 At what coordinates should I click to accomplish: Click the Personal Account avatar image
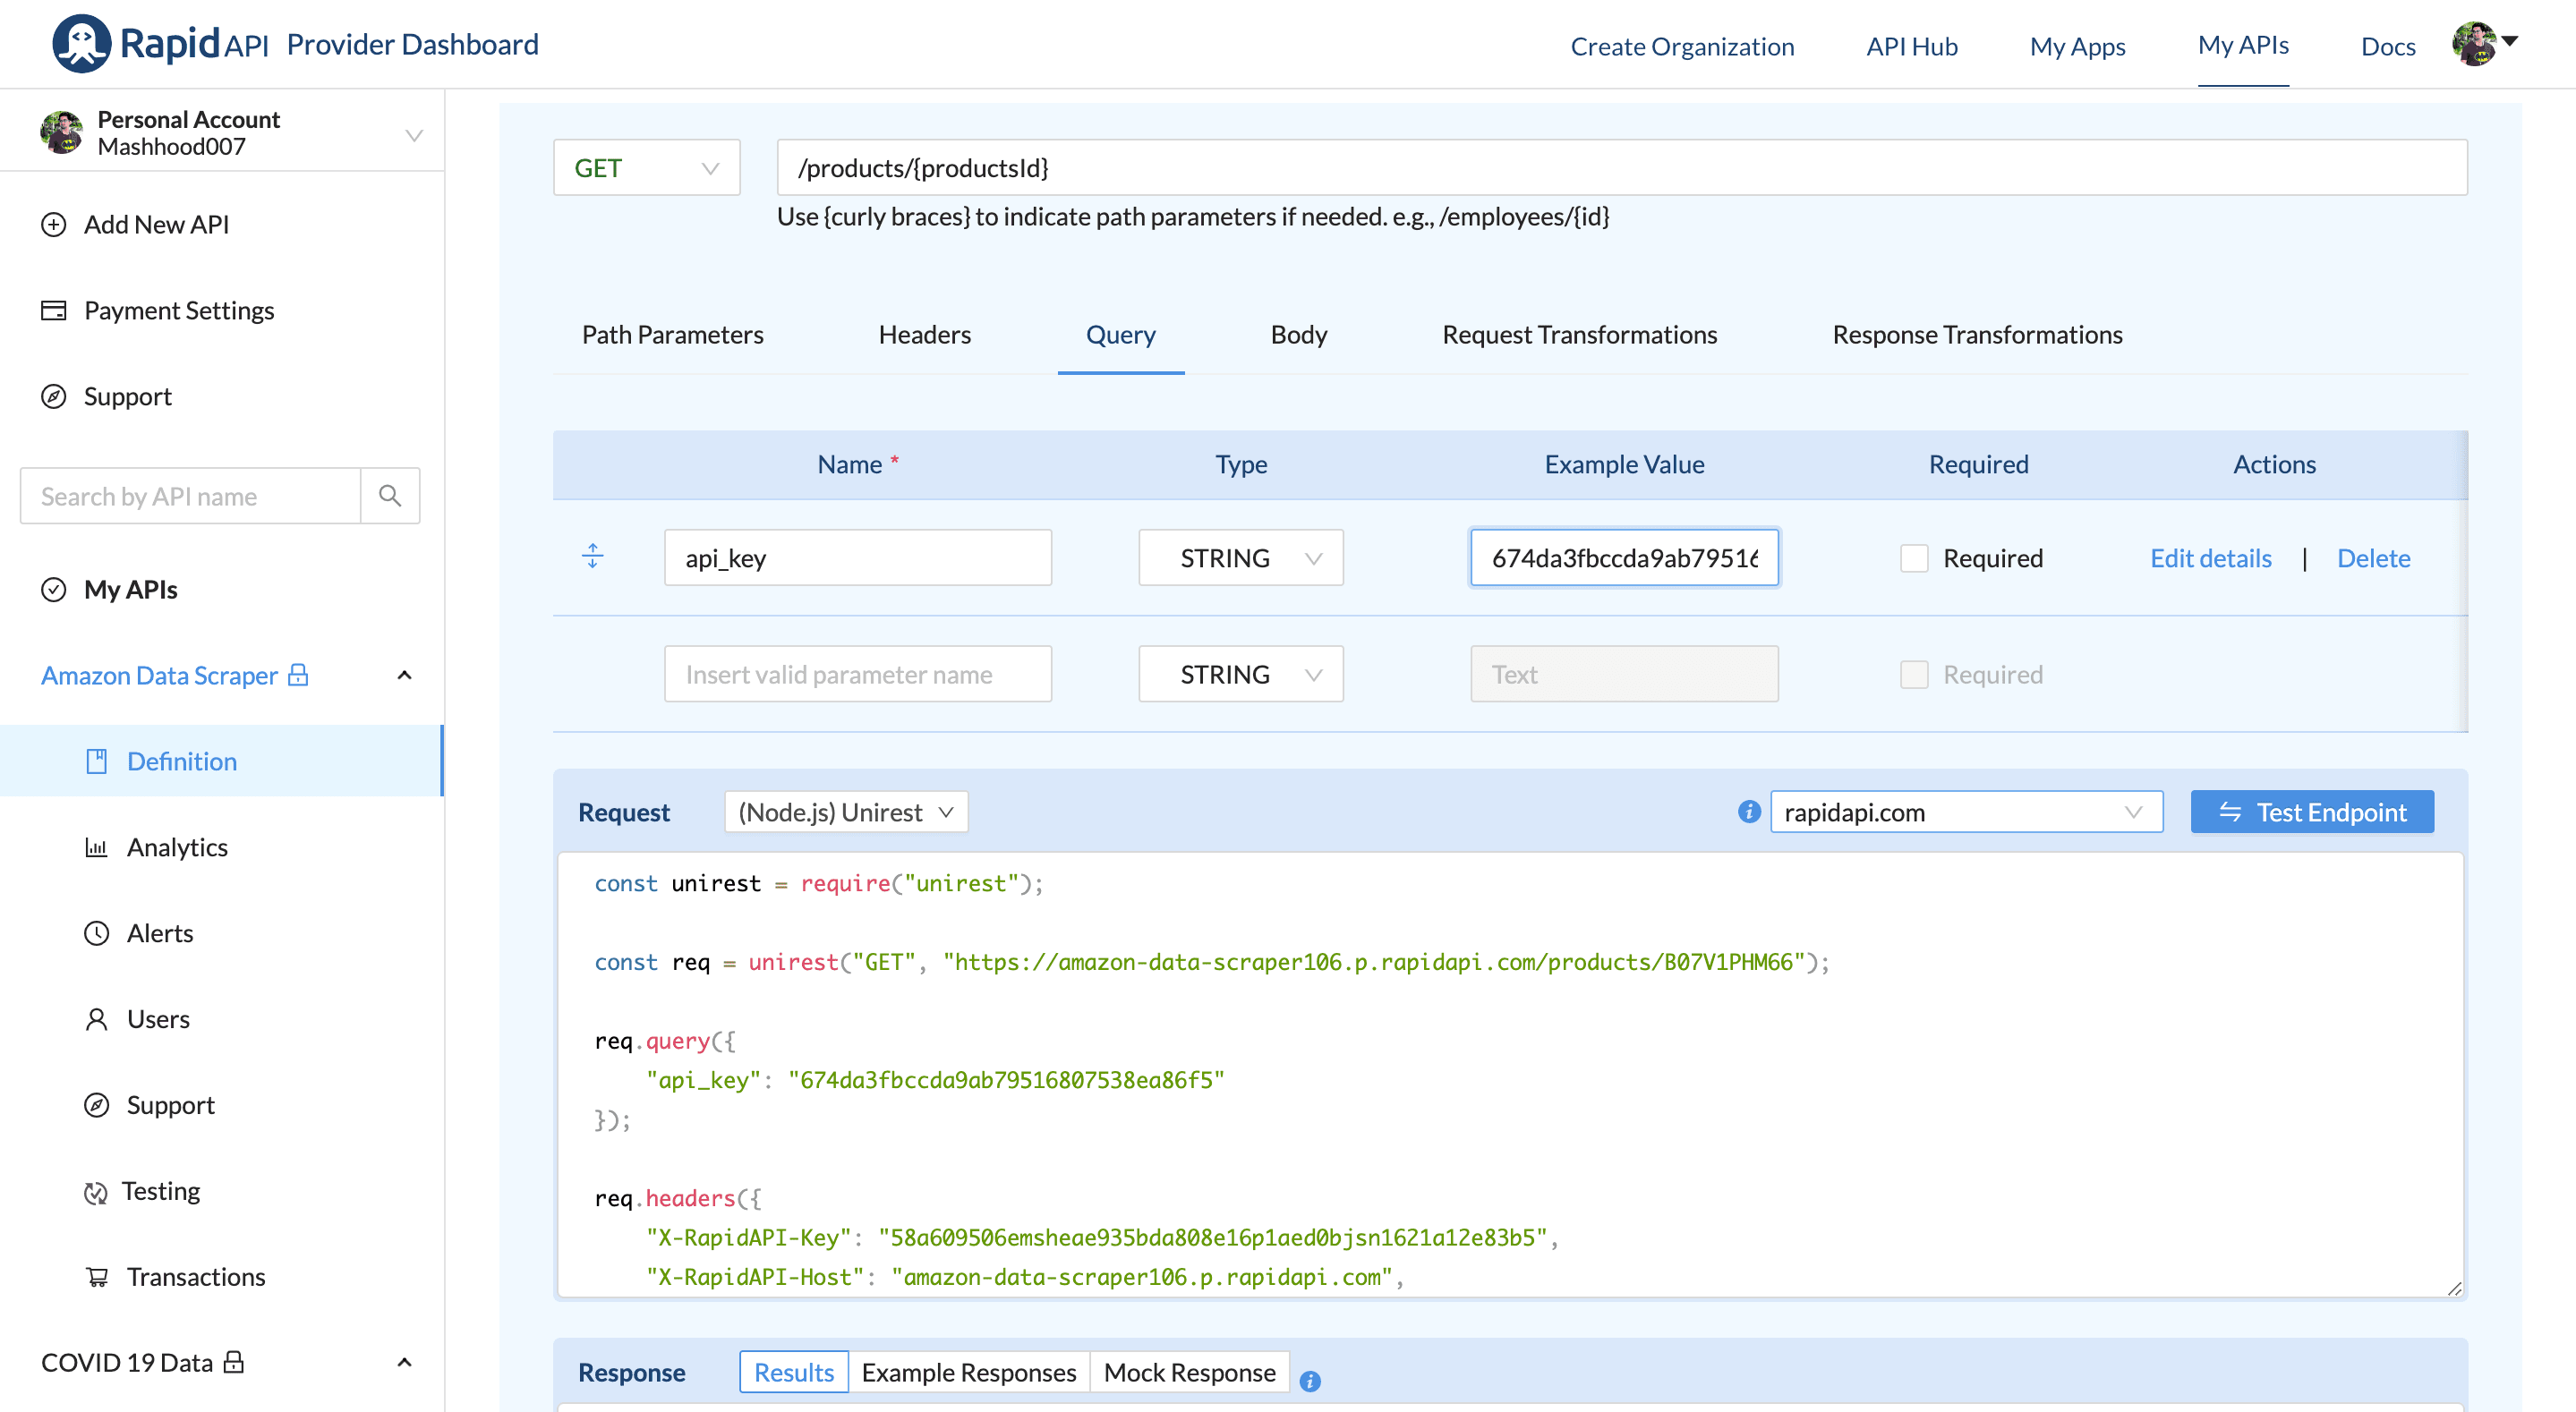click(62, 132)
